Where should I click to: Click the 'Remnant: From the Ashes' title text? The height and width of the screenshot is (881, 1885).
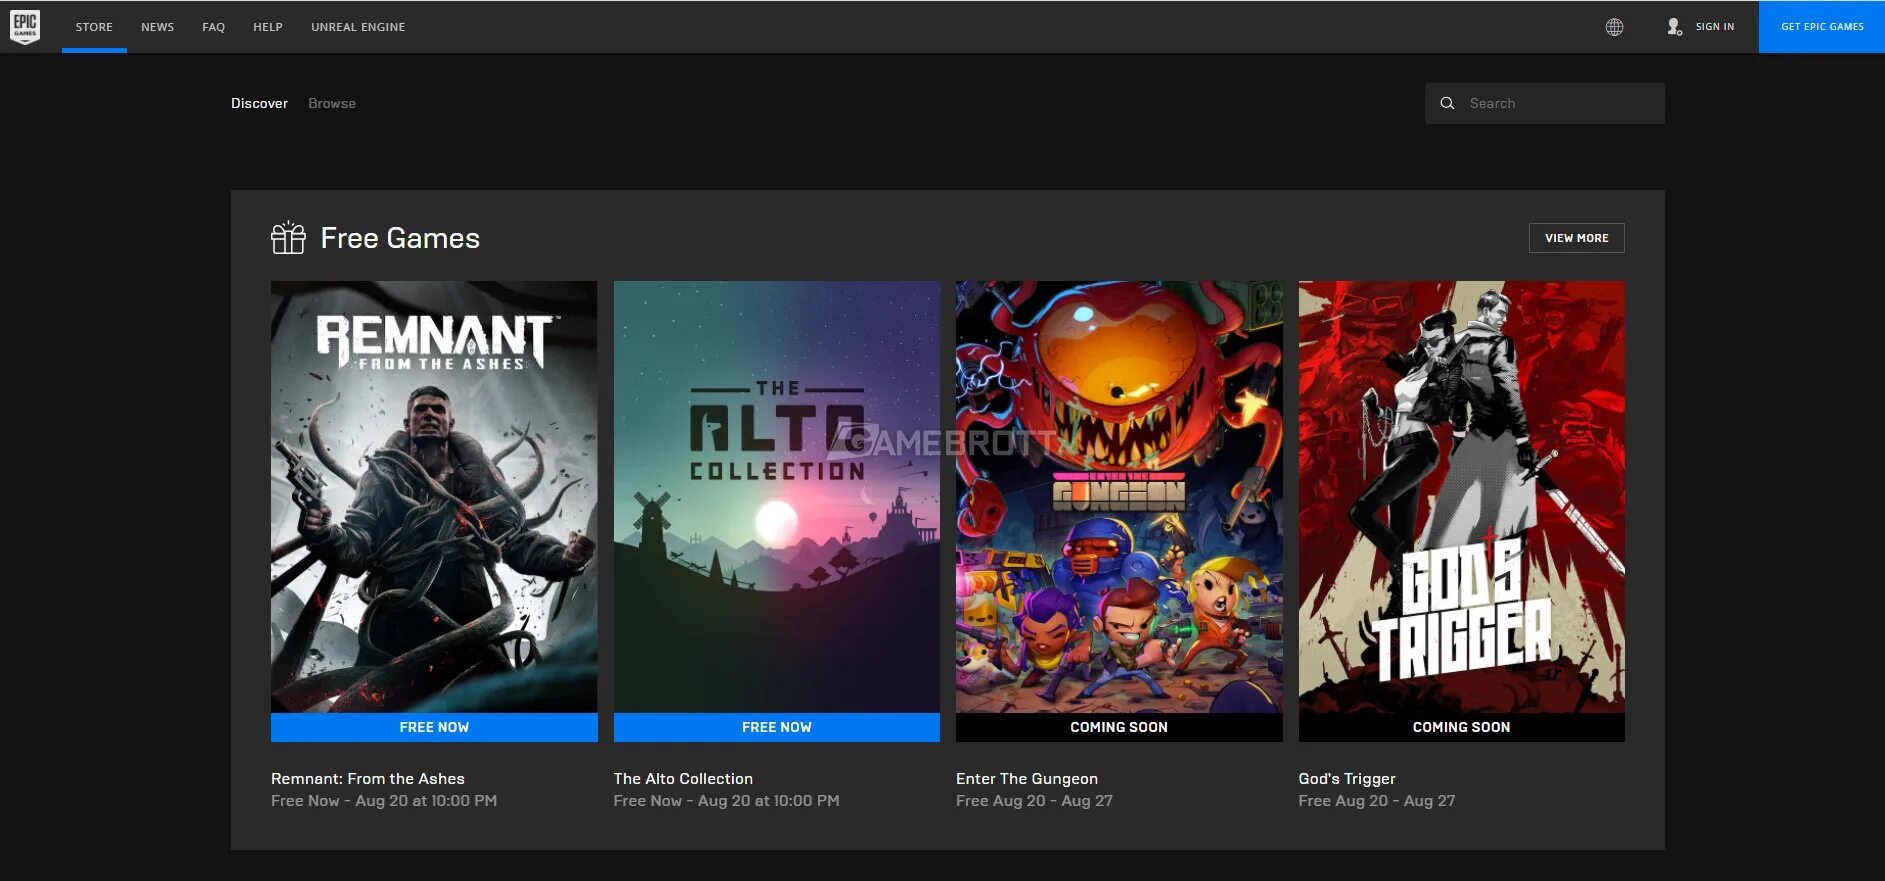(x=367, y=778)
